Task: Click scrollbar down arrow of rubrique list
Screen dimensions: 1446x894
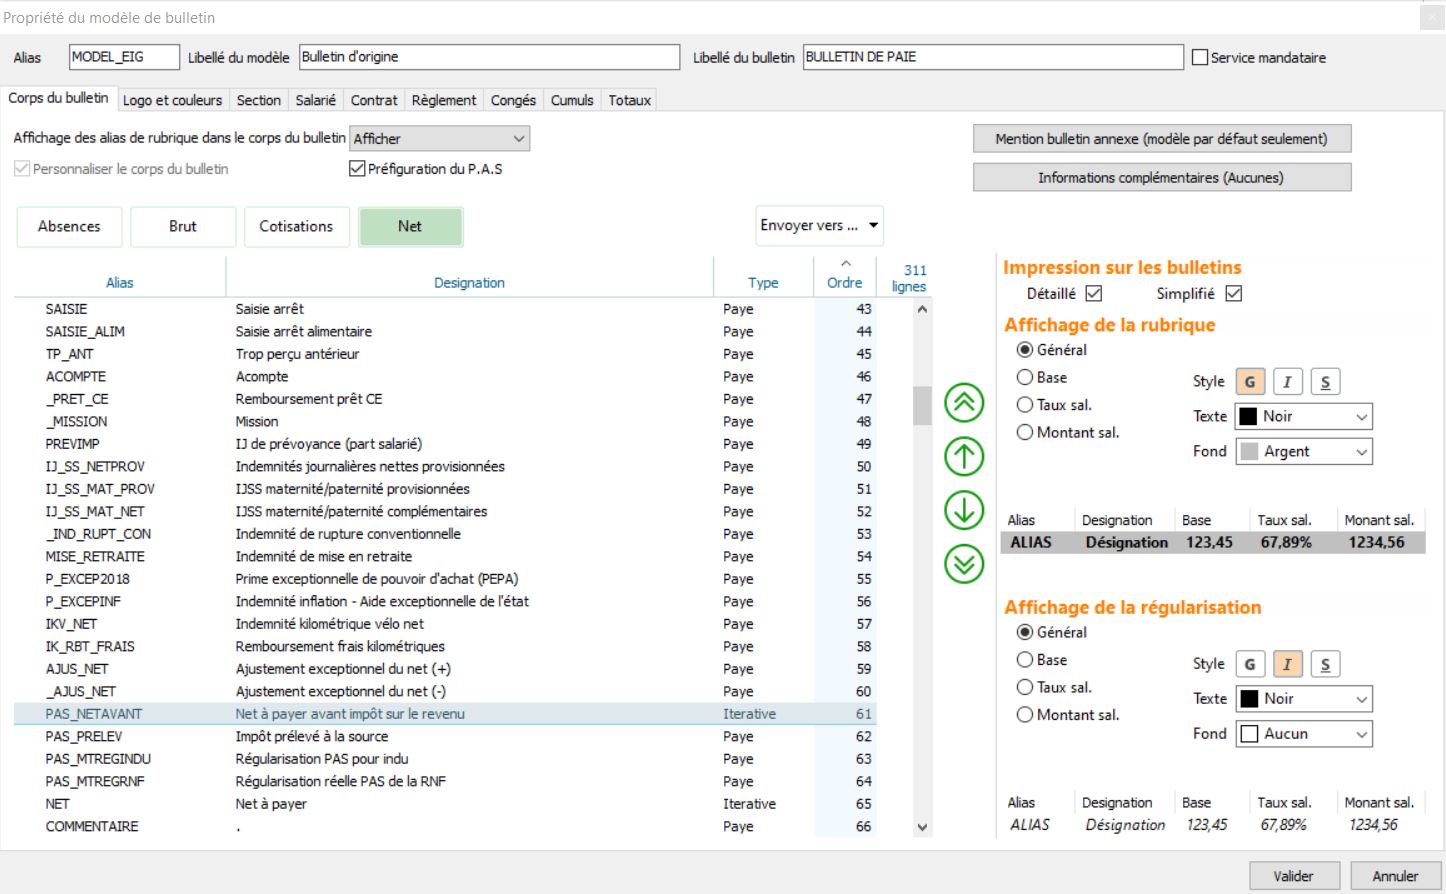Action: coord(922,827)
